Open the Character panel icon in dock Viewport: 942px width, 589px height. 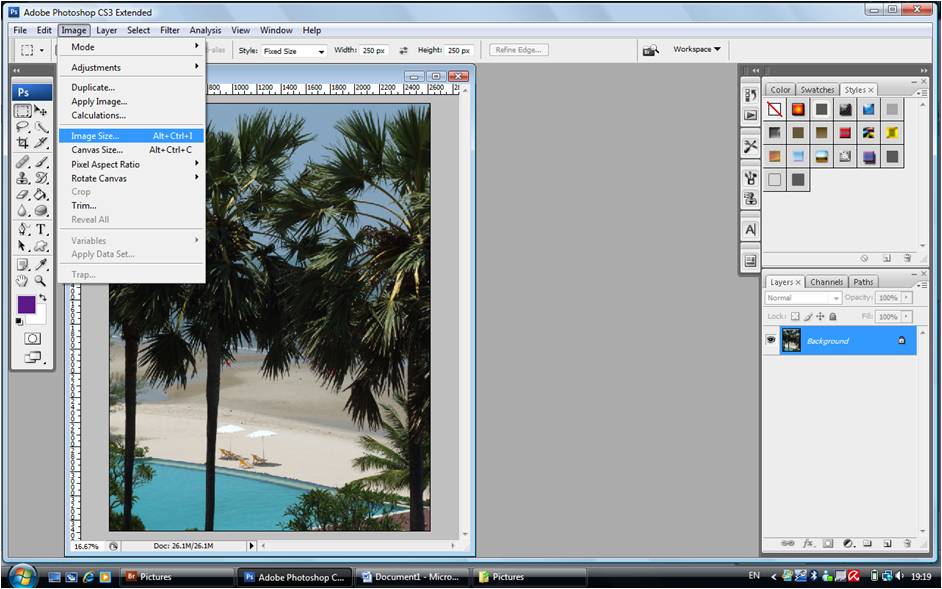750,230
